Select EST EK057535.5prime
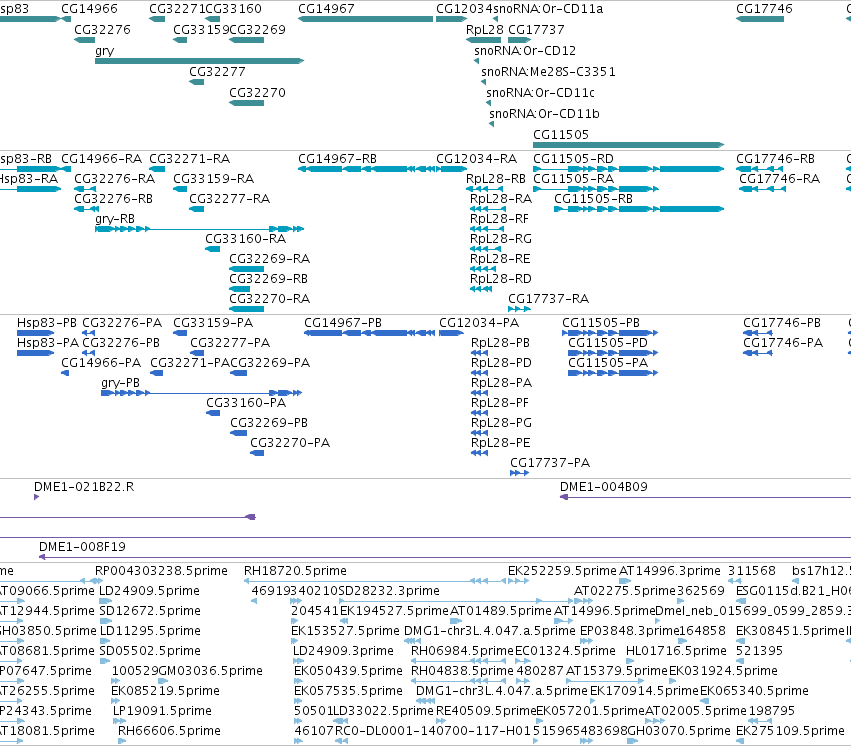Viewport: 851px width, 746px height. click(x=348, y=691)
